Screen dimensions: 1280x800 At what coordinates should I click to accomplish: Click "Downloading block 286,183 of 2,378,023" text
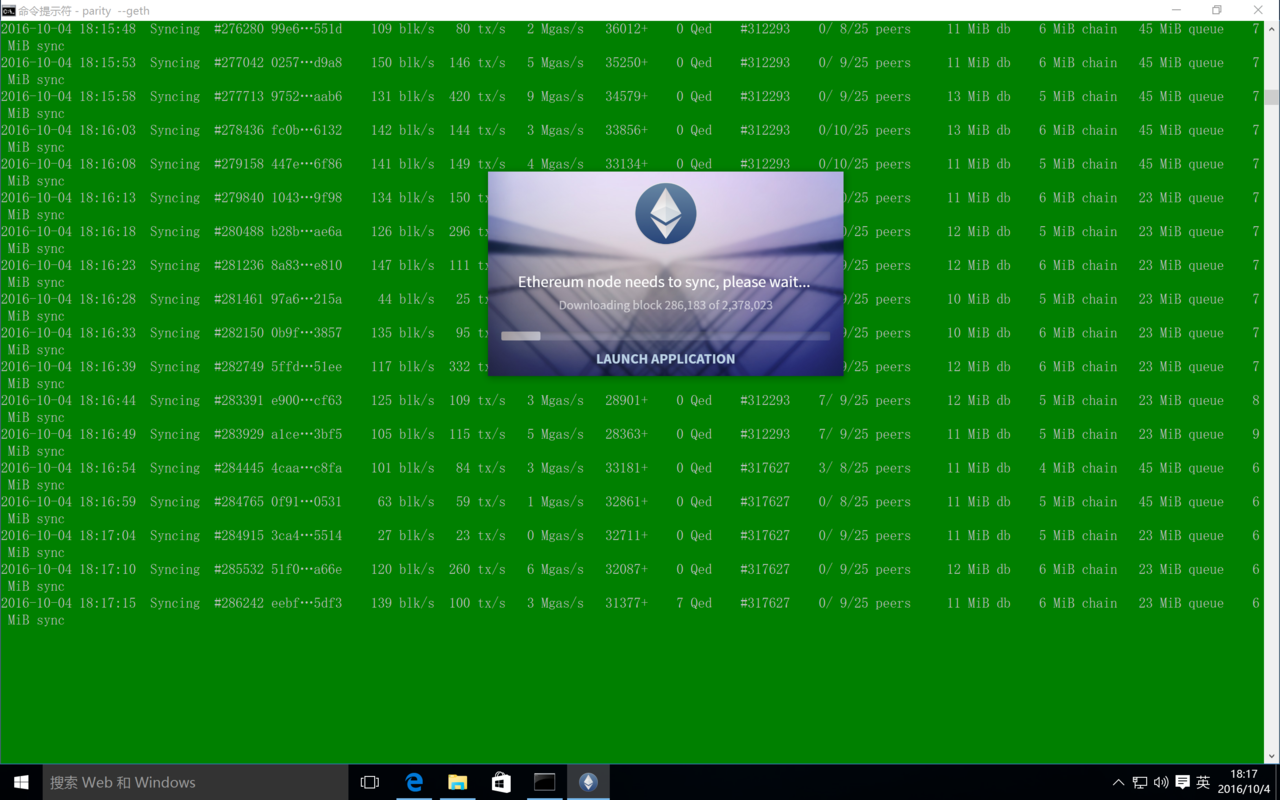tap(665, 305)
